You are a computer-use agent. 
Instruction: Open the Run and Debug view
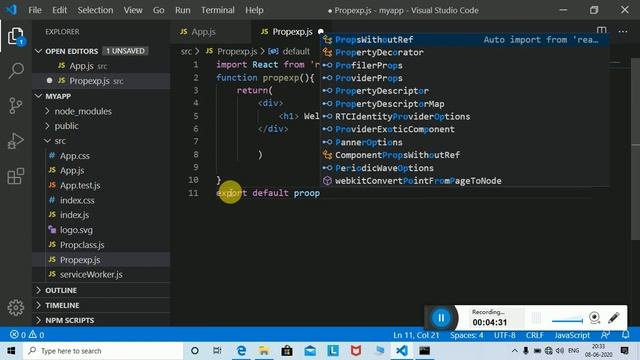(16, 141)
